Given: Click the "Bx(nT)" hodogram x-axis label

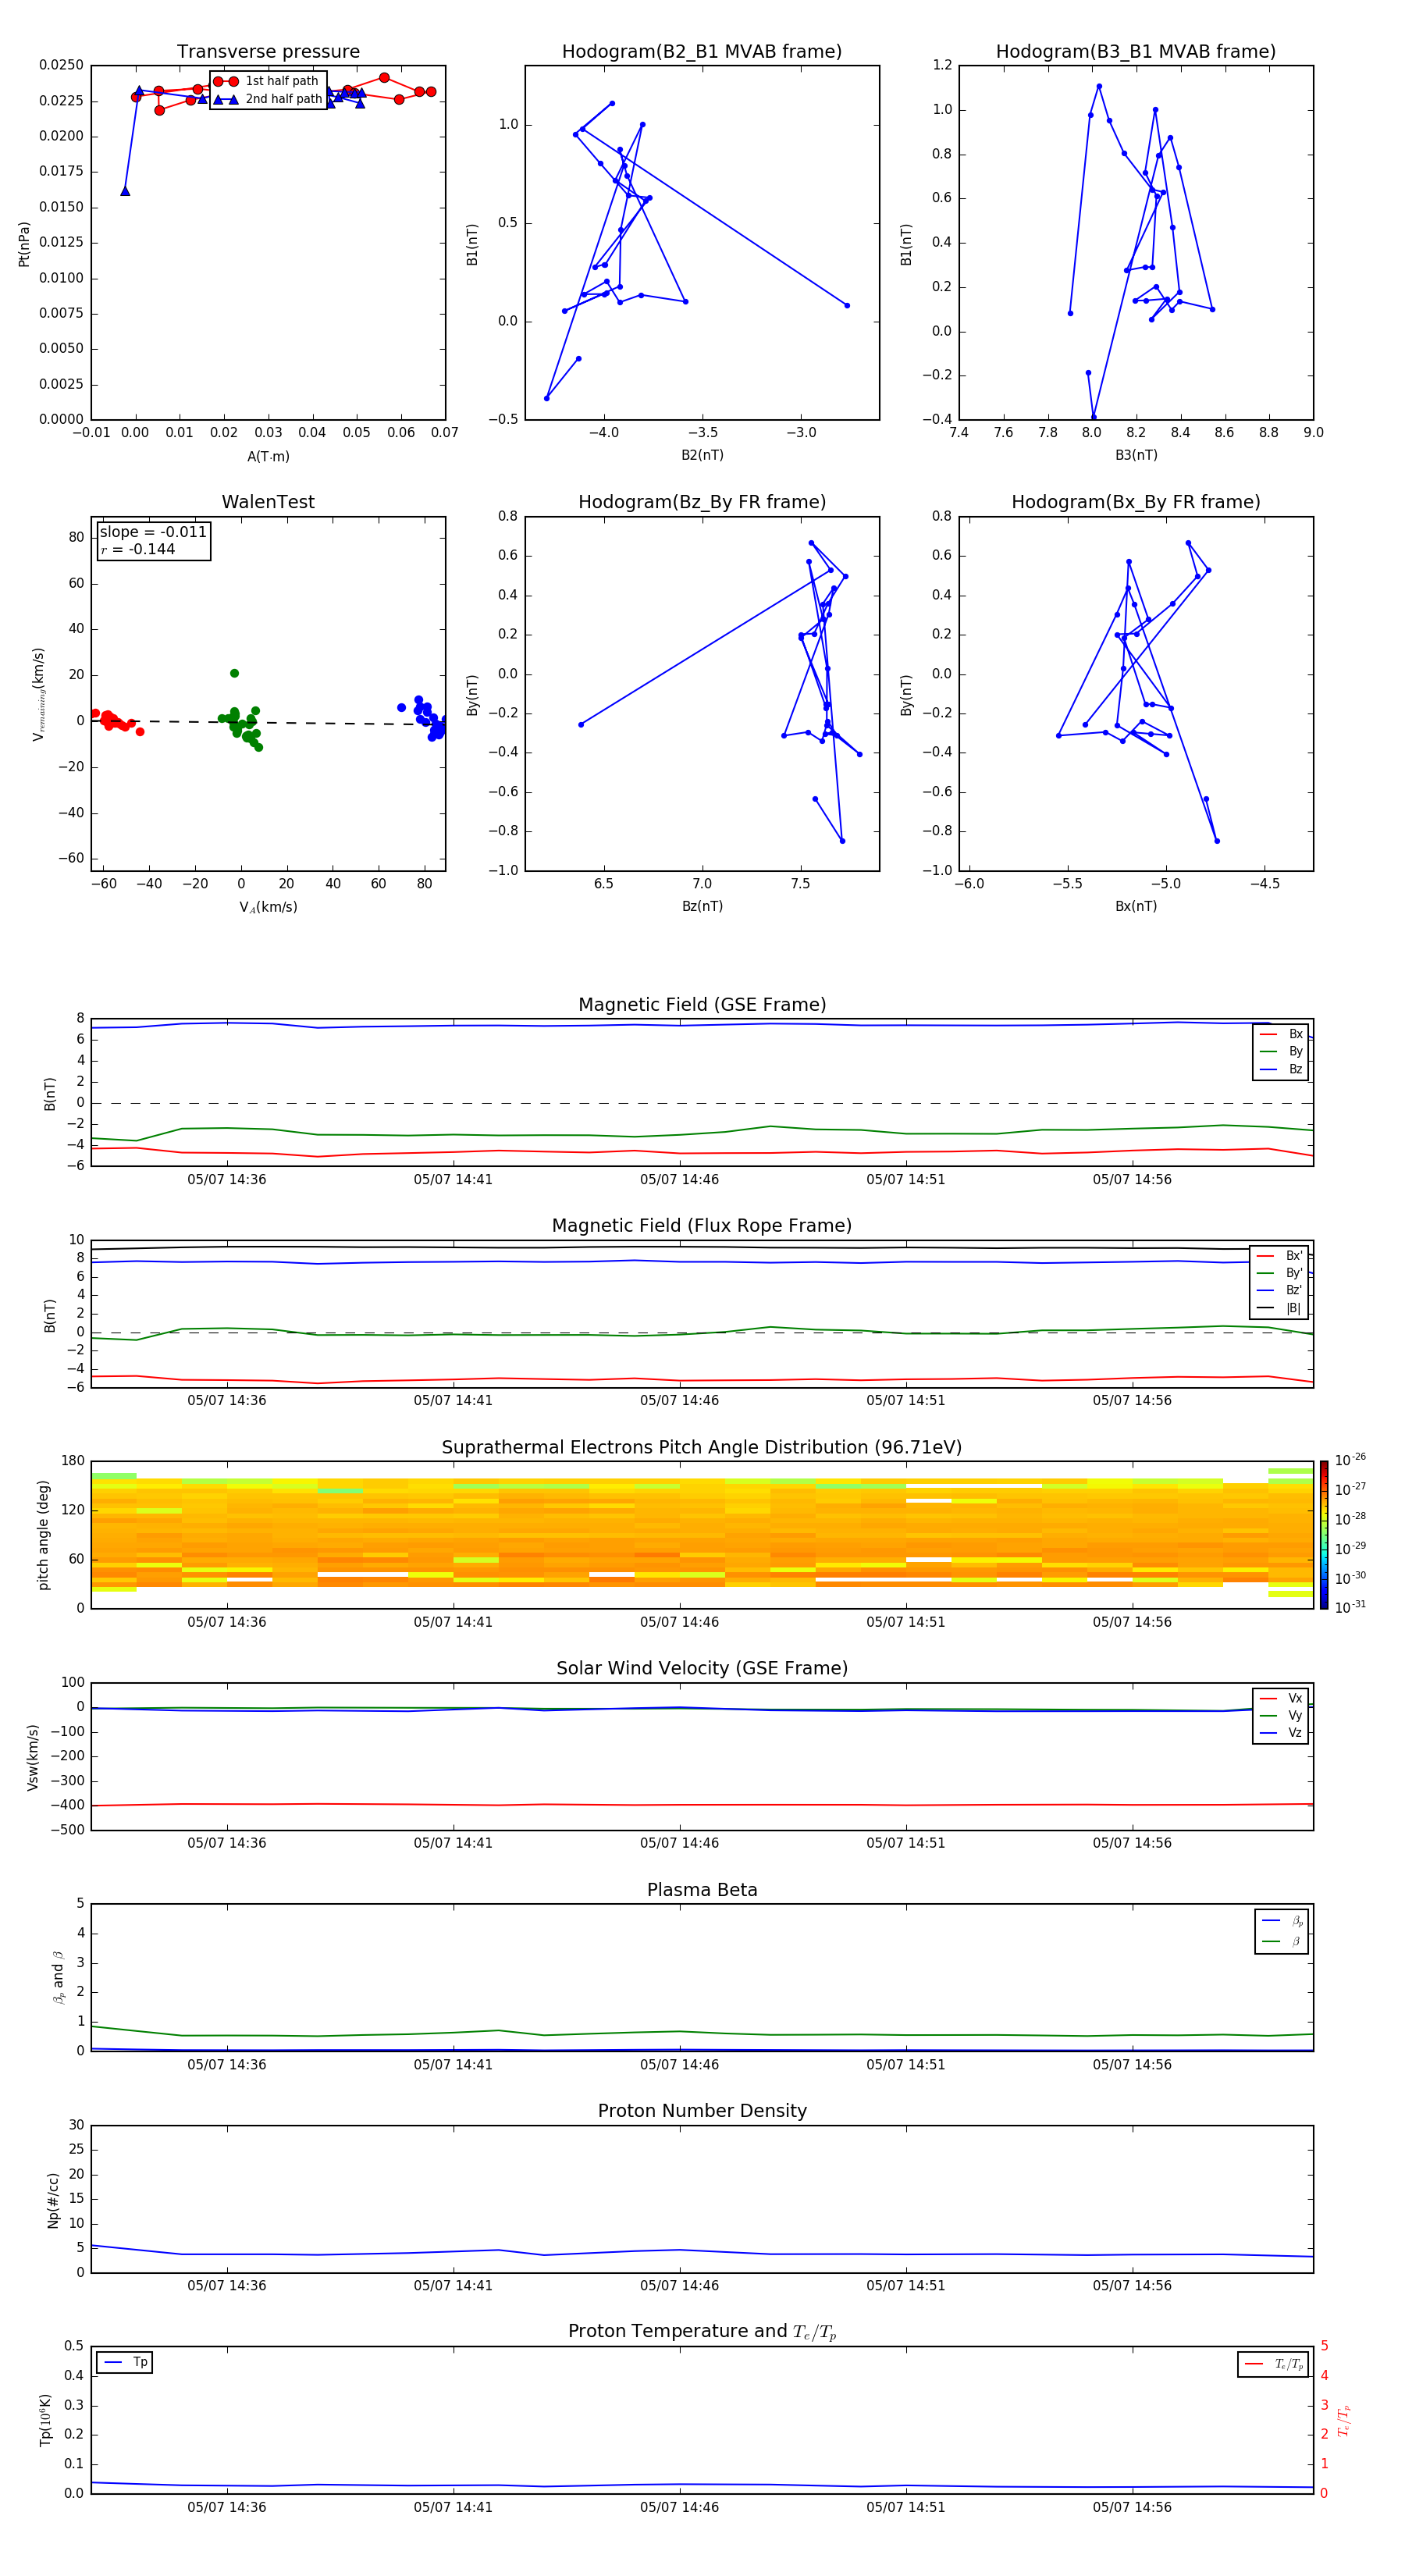Looking at the screenshot, I should 1136,906.
